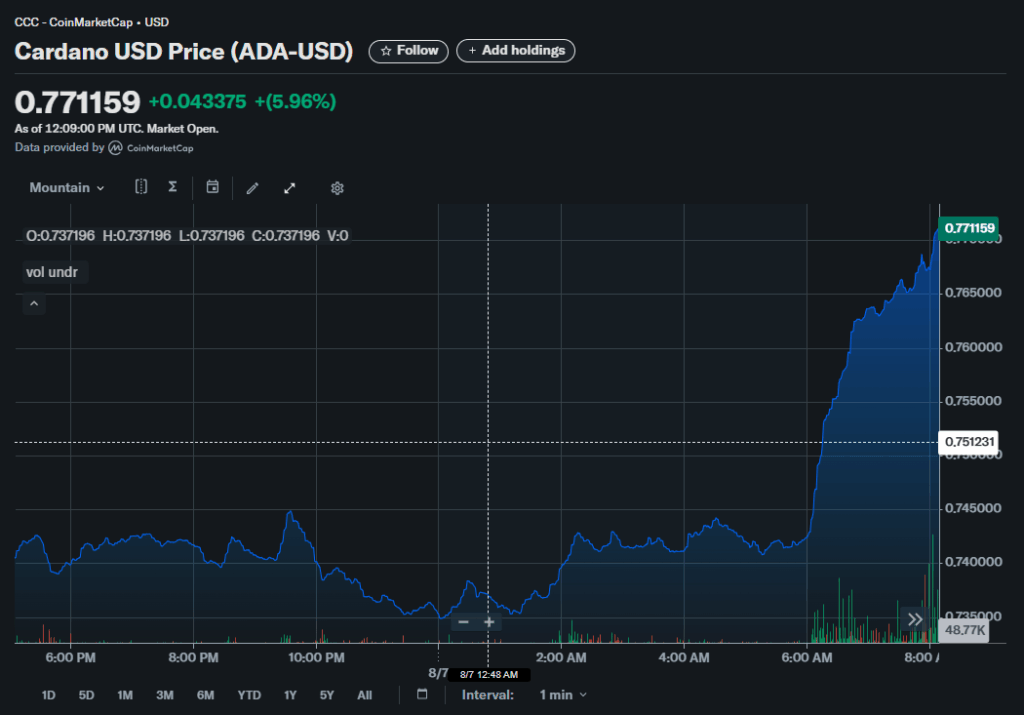Open the comparison tool icon
This screenshot has height=715, width=1024.
coord(141,187)
